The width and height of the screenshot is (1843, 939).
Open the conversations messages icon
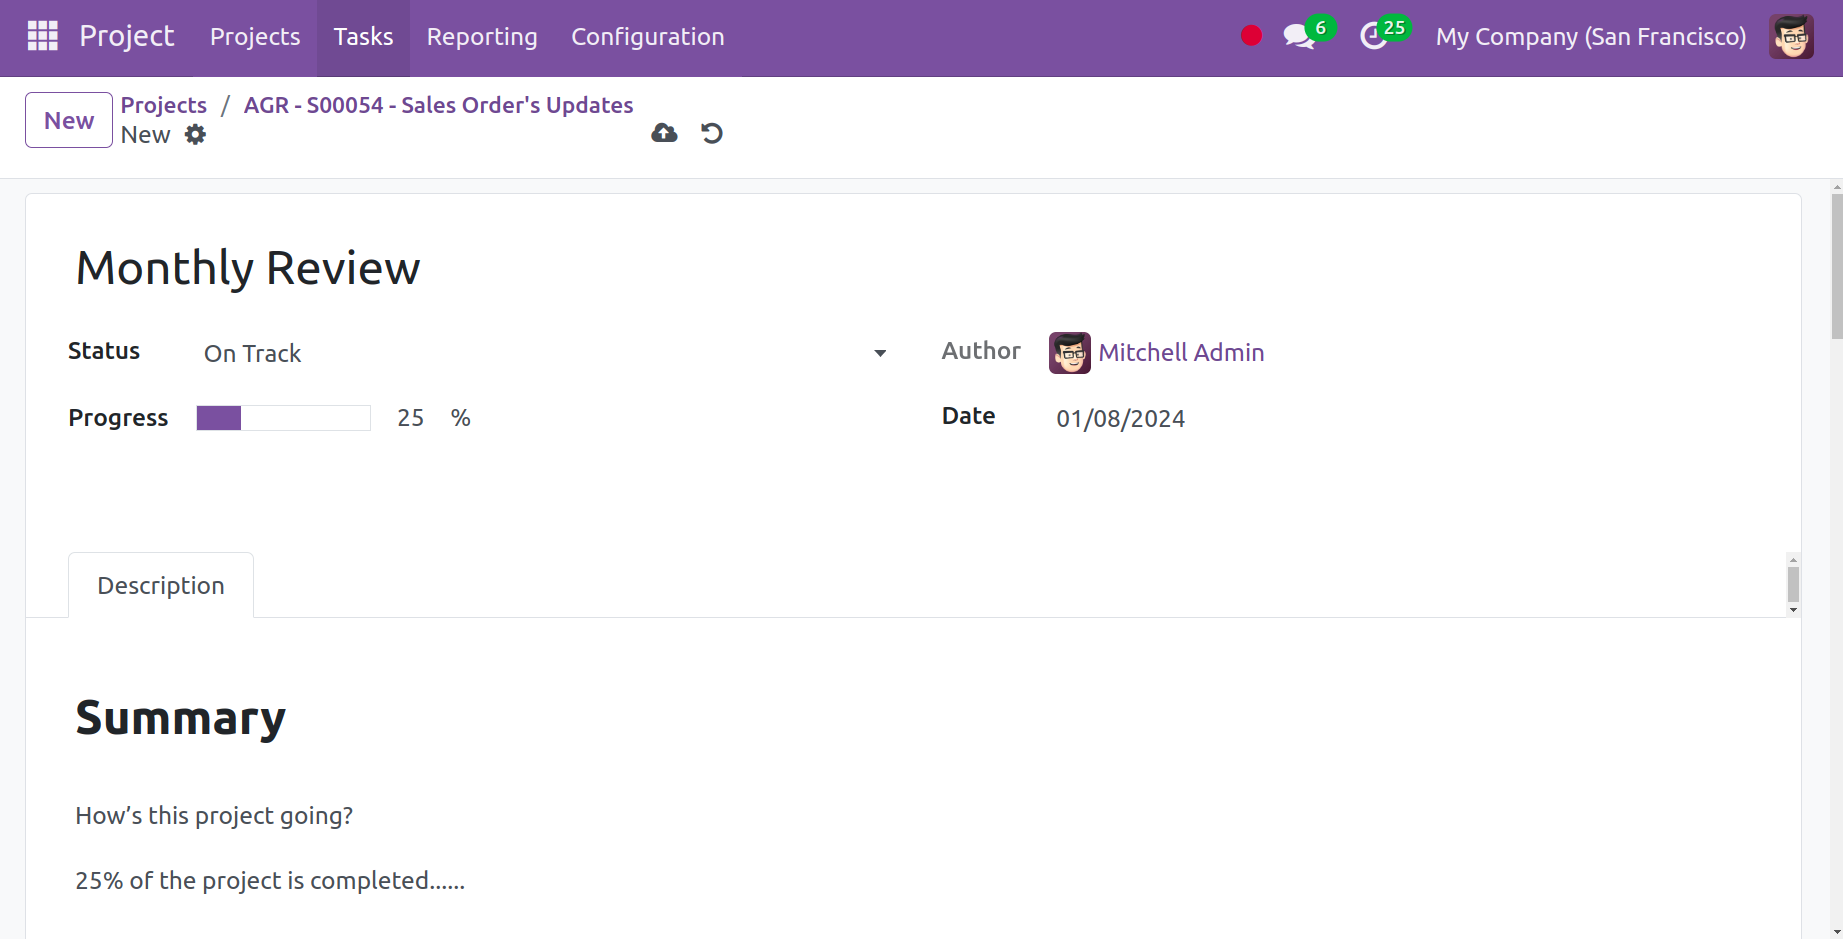click(x=1298, y=37)
